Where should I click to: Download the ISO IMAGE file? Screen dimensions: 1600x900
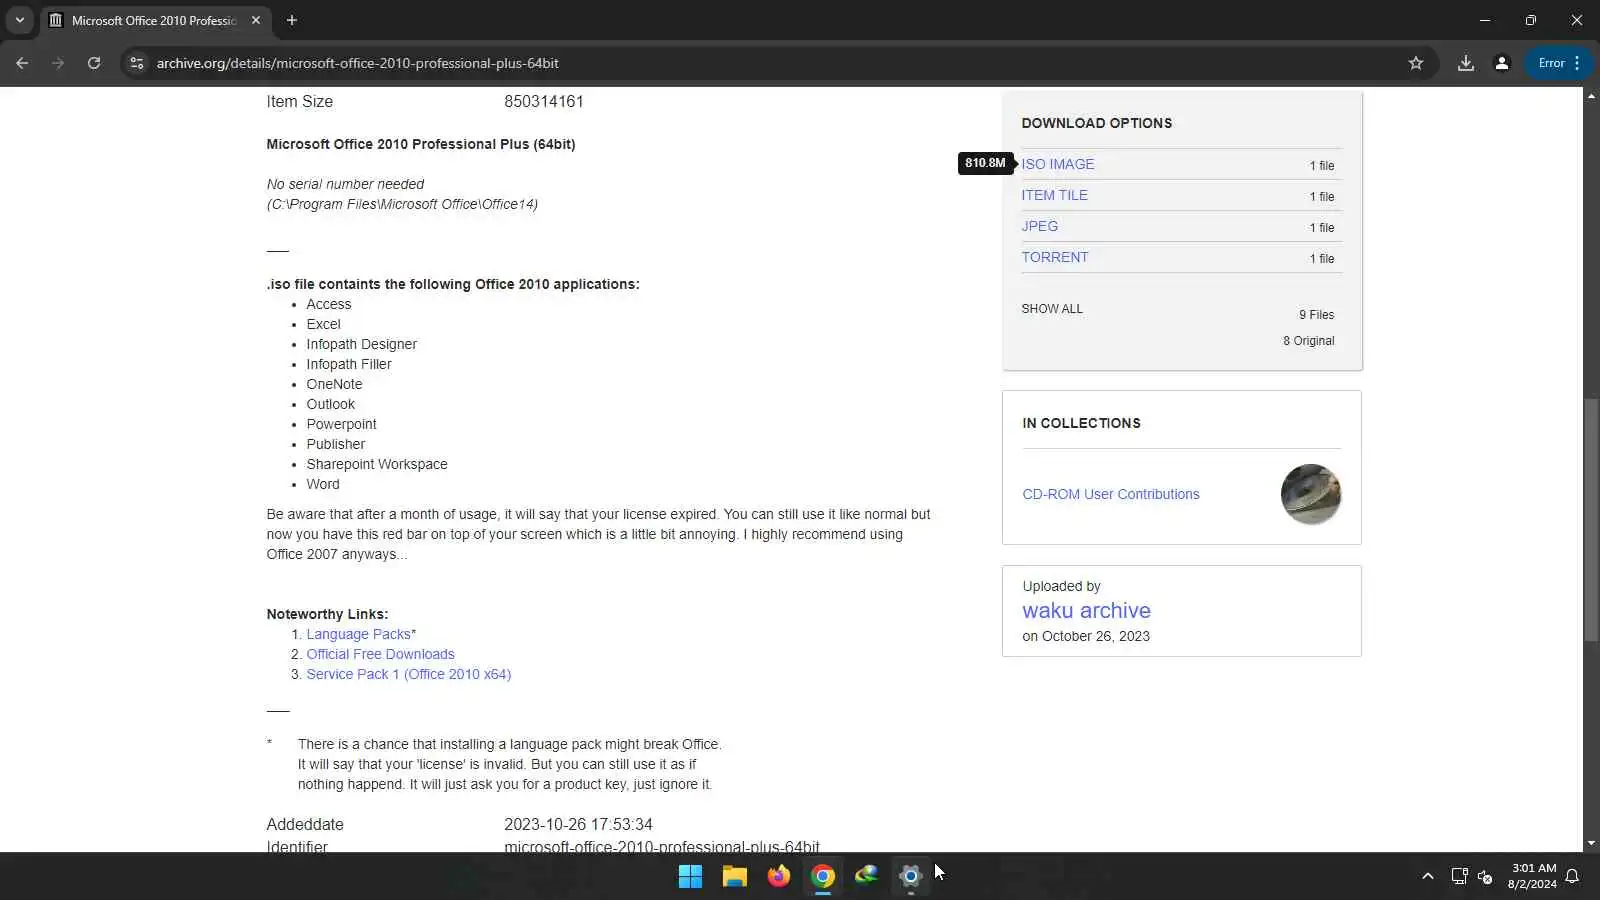(1058, 164)
